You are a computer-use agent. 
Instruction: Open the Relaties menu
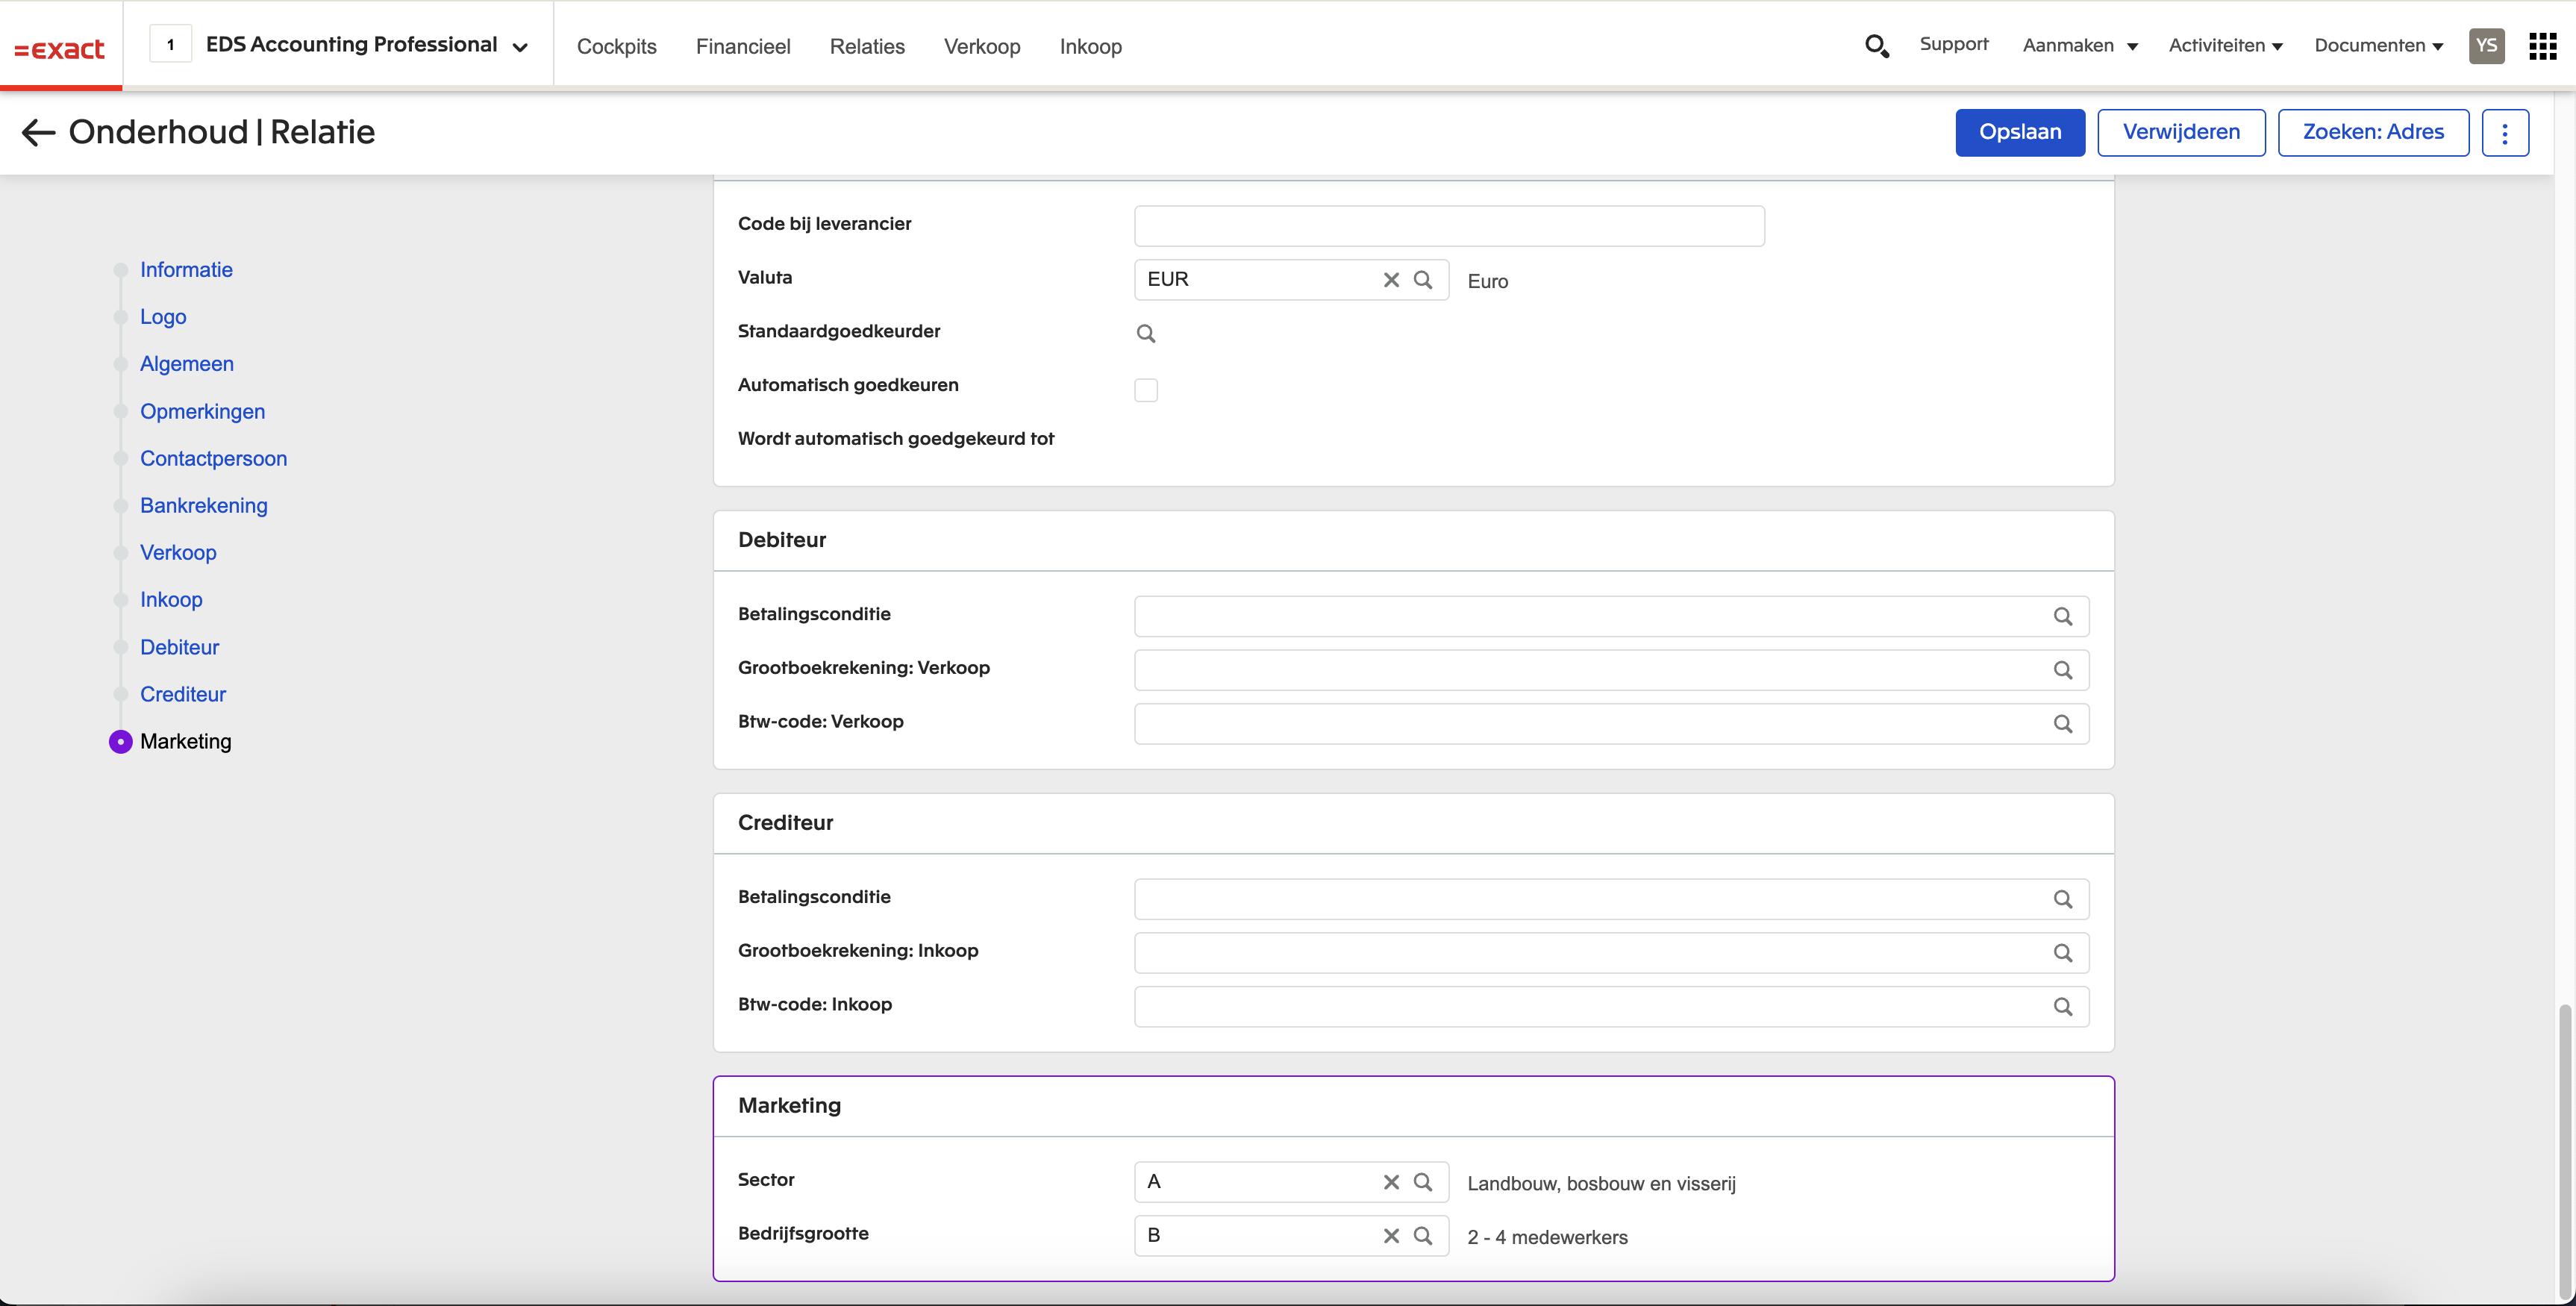(866, 47)
